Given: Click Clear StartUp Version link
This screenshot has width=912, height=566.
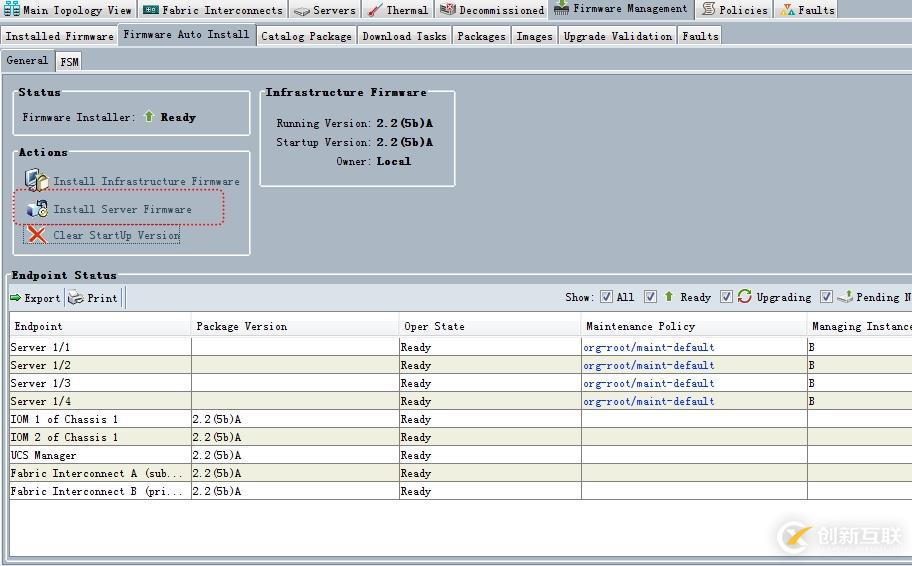Looking at the screenshot, I should (116, 236).
